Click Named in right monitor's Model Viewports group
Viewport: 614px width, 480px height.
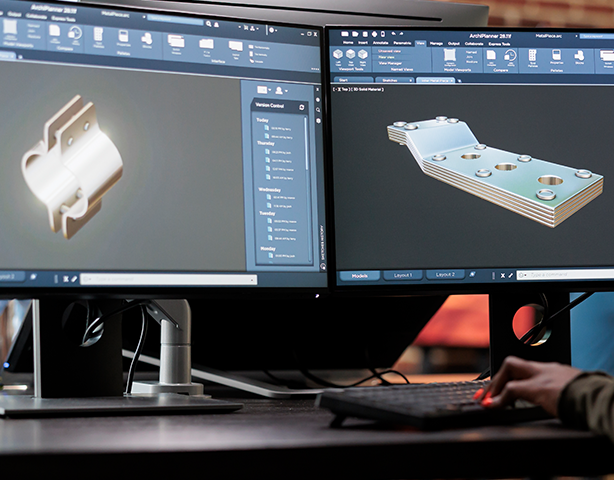tap(471, 52)
